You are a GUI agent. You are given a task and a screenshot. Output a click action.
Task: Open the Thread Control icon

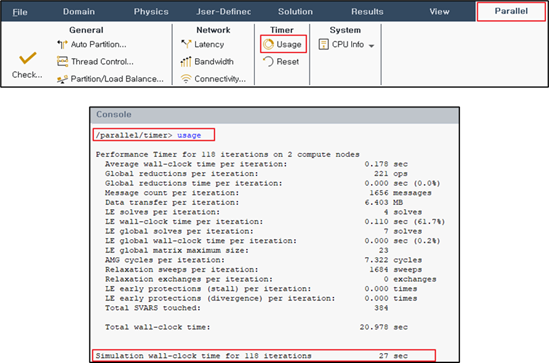click(x=62, y=62)
